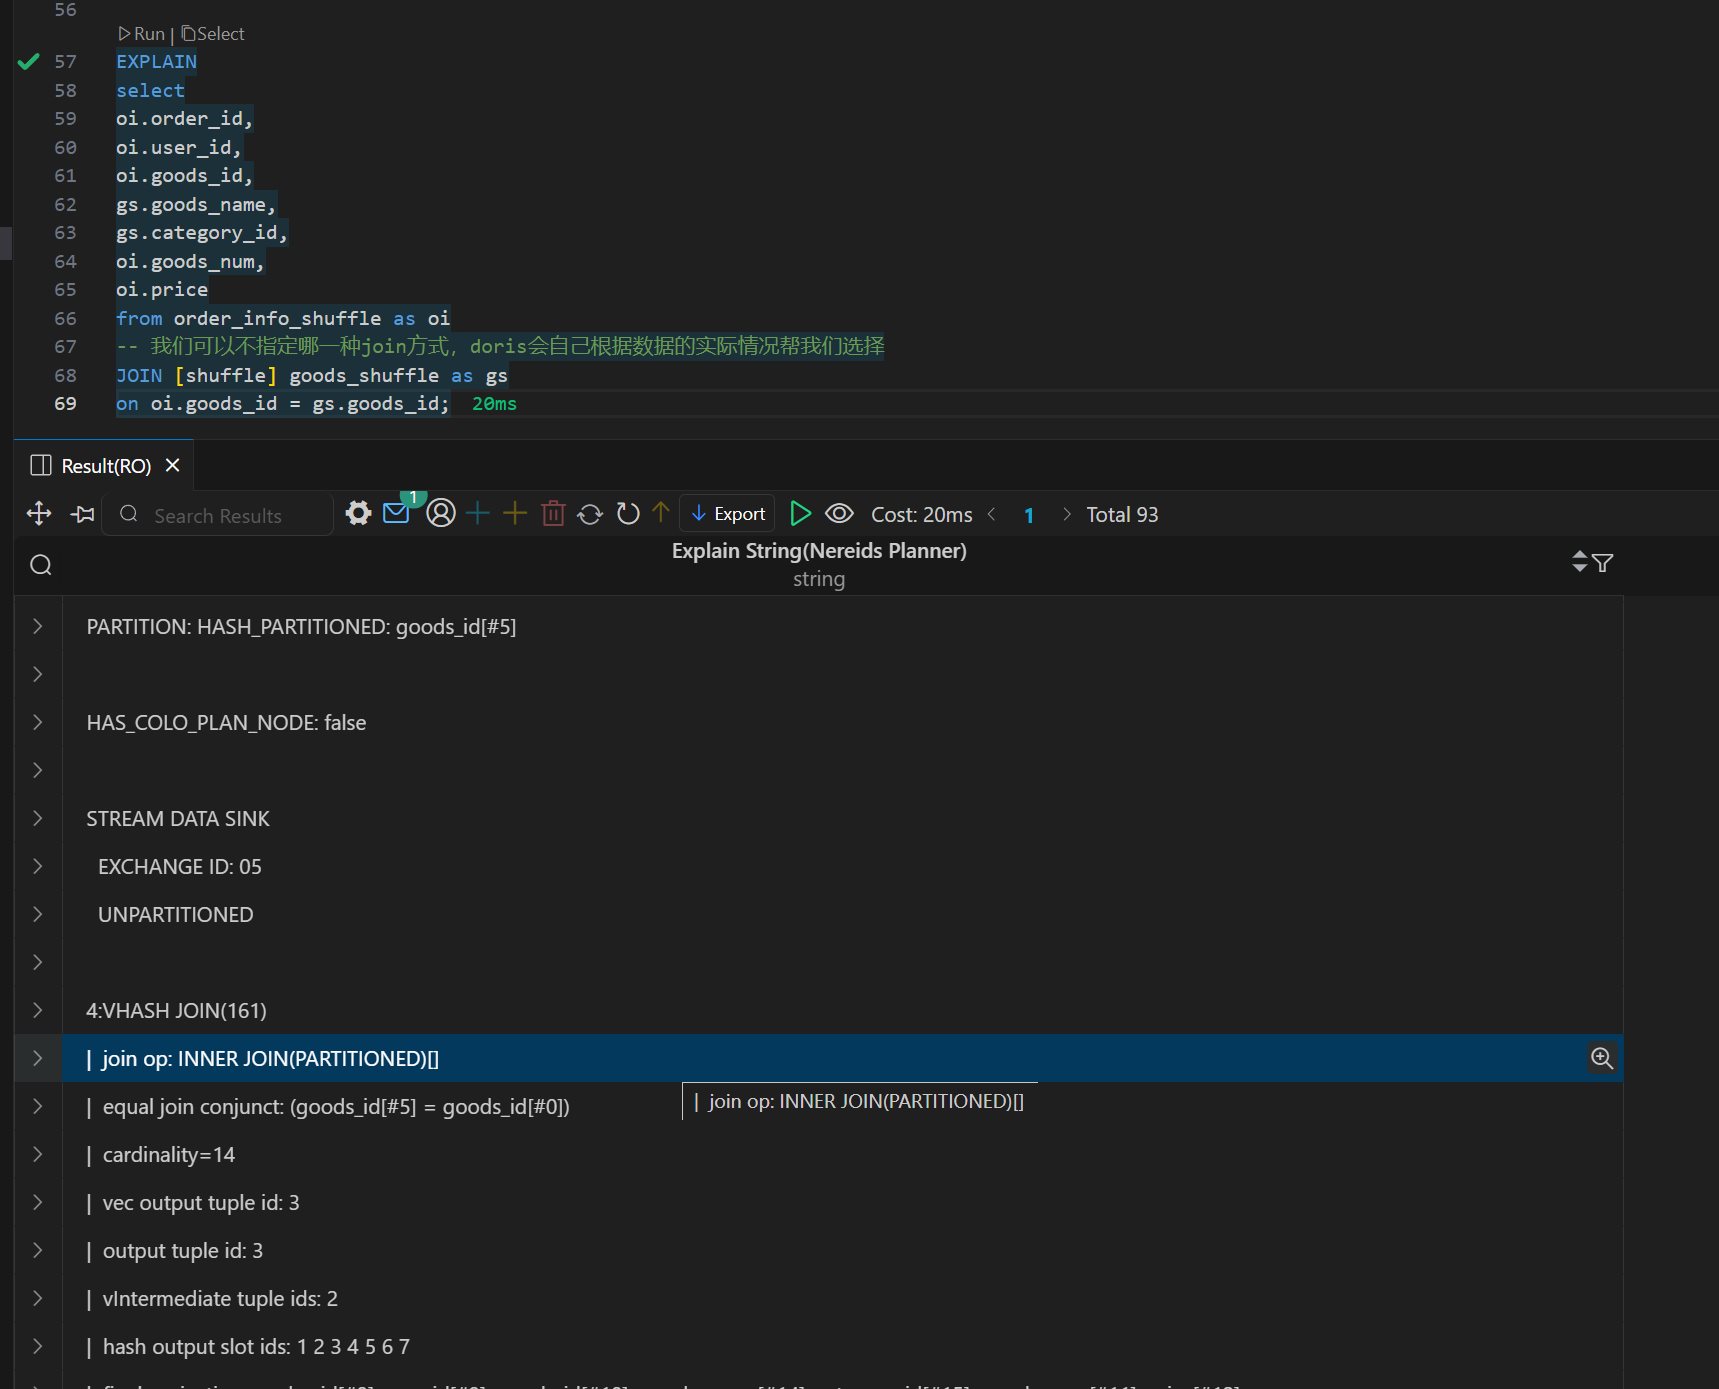
Task: Open result settings gear icon
Action: (x=358, y=514)
